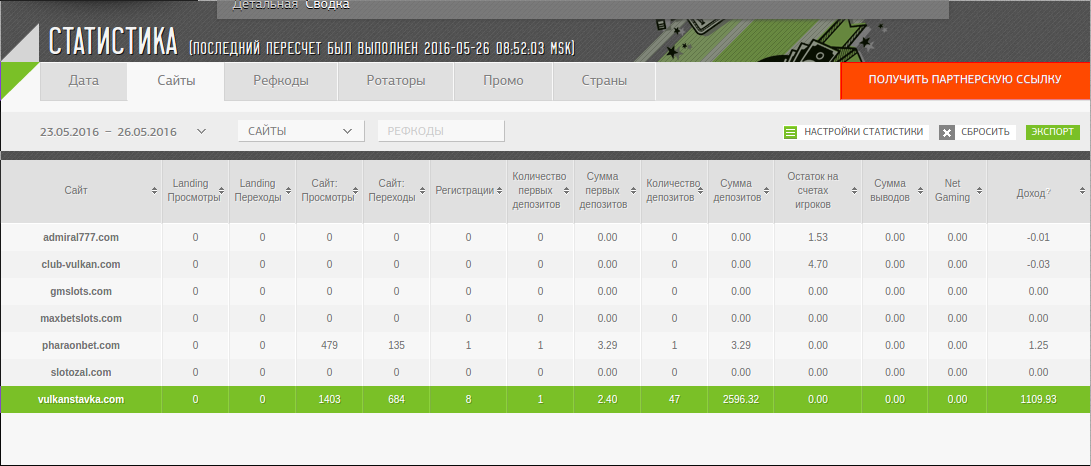Switch to the Дата tab
Viewport: 1091px width, 466px height.
coord(83,81)
